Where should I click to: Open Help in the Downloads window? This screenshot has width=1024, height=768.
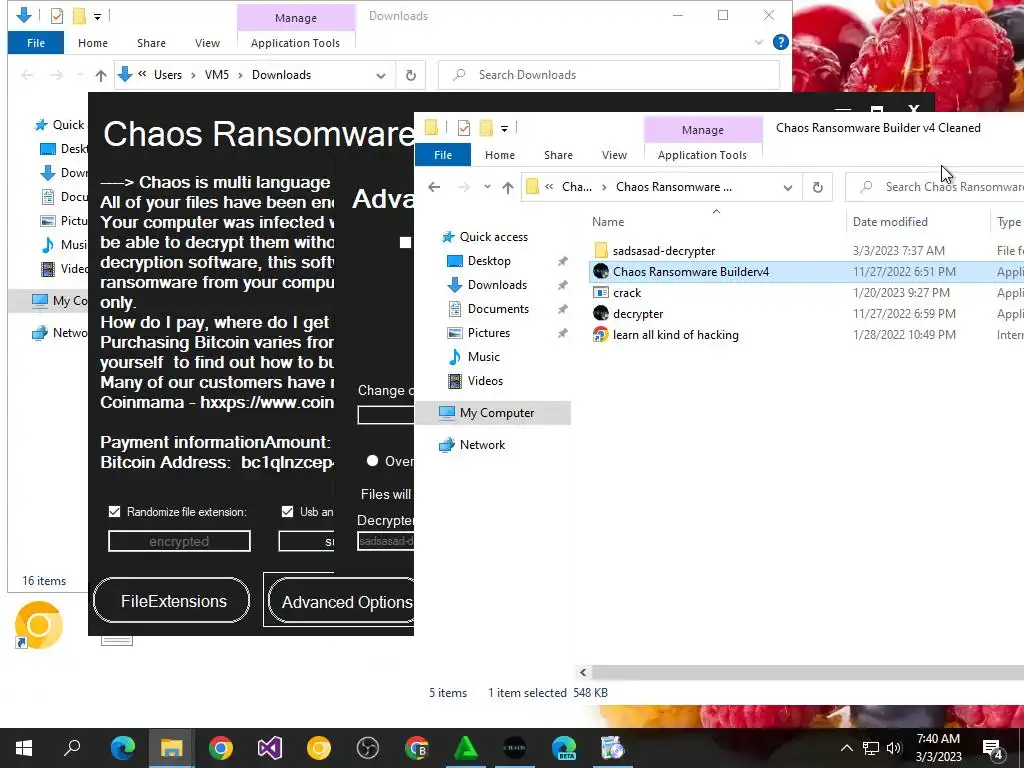click(x=780, y=42)
